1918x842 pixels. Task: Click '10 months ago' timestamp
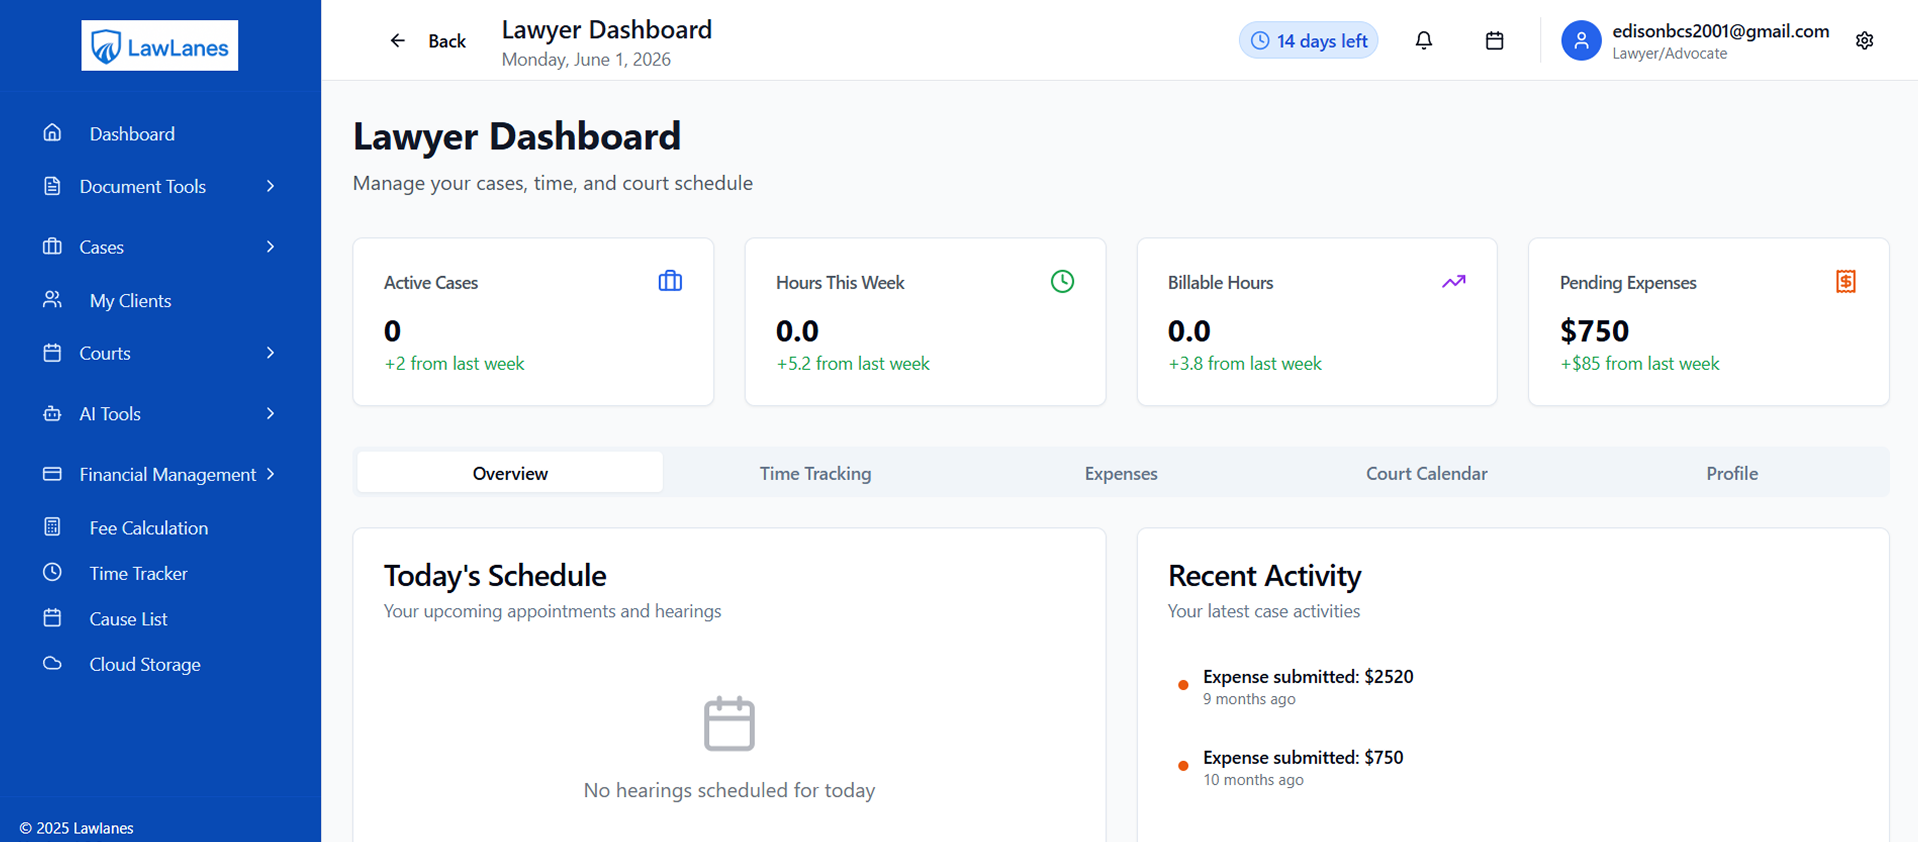pos(1253,780)
